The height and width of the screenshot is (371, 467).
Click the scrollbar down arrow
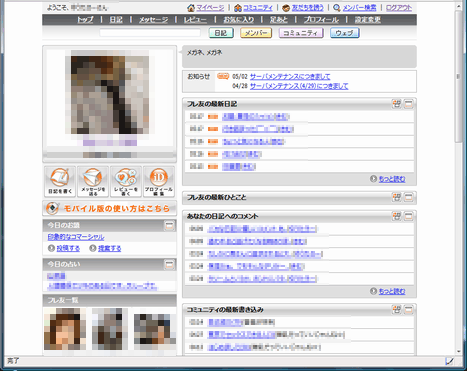tap(459, 351)
